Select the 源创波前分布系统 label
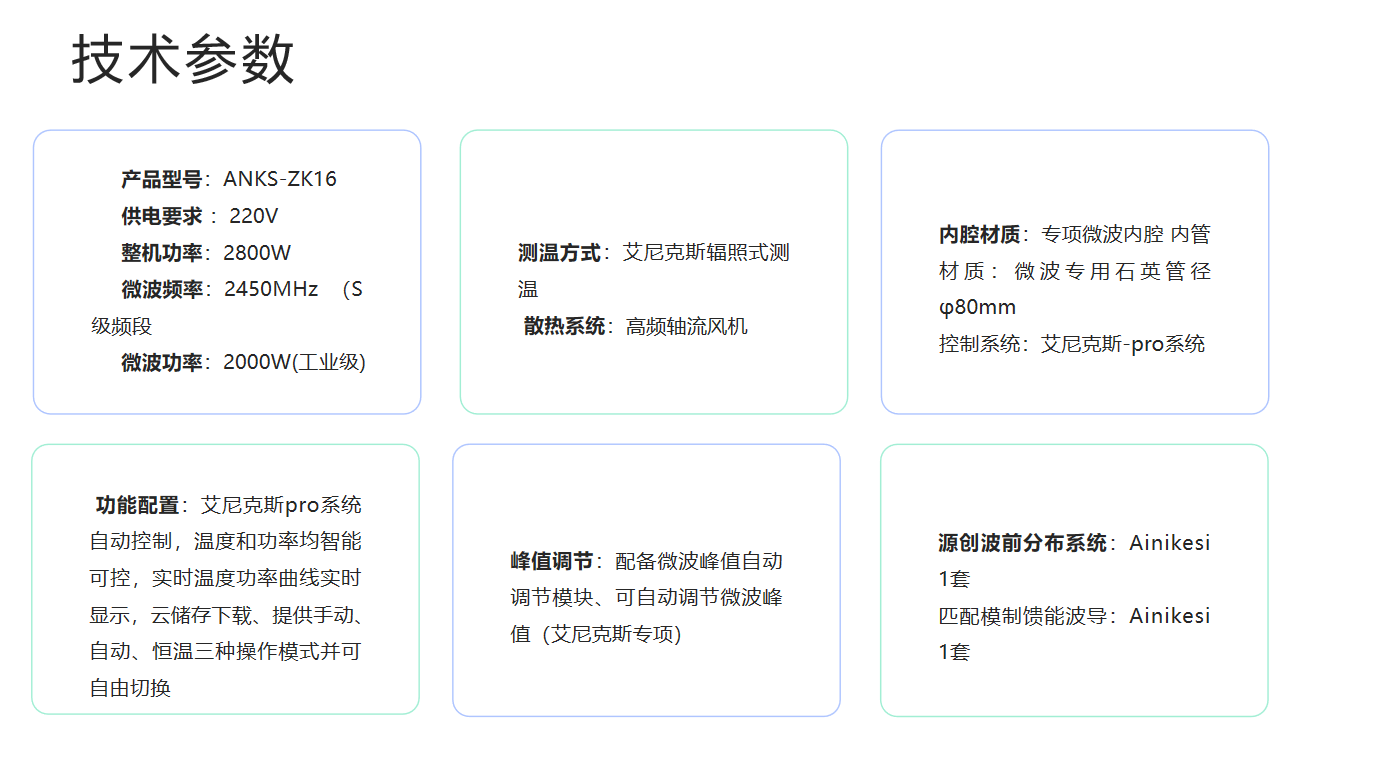The width and height of the screenshot is (1384, 771). 1022,543
